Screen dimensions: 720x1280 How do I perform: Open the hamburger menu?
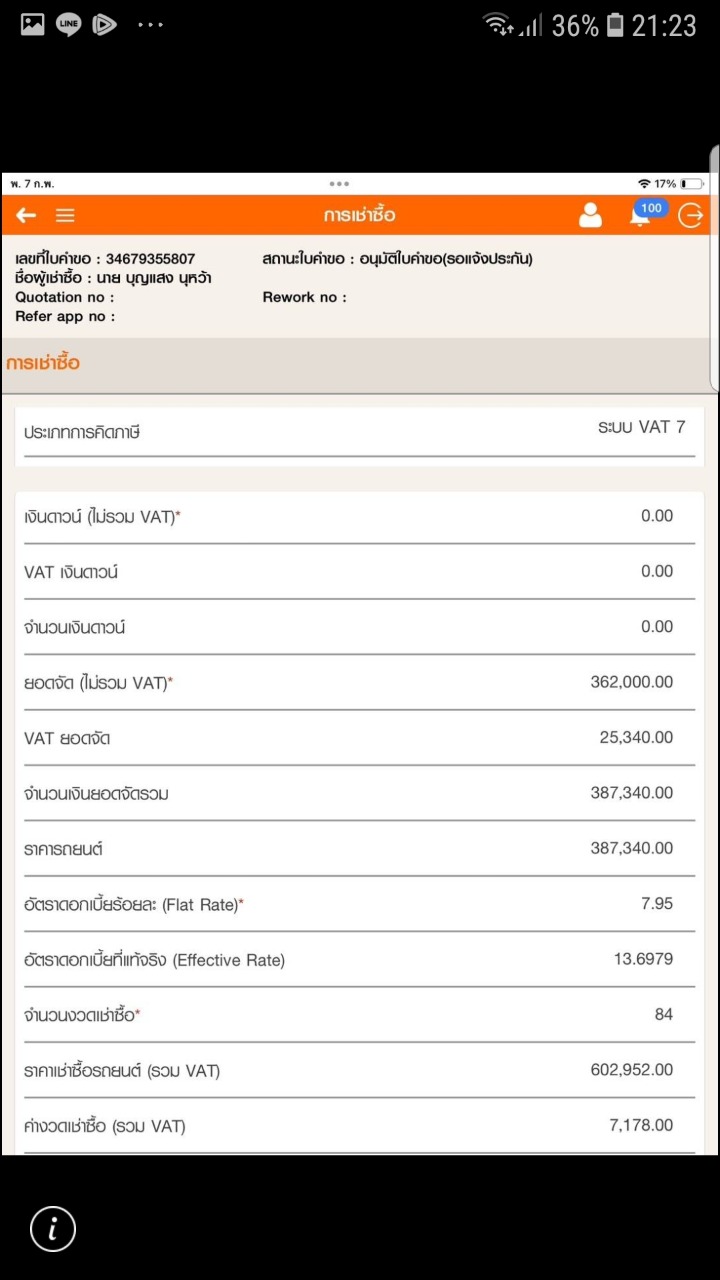[65, 215]
